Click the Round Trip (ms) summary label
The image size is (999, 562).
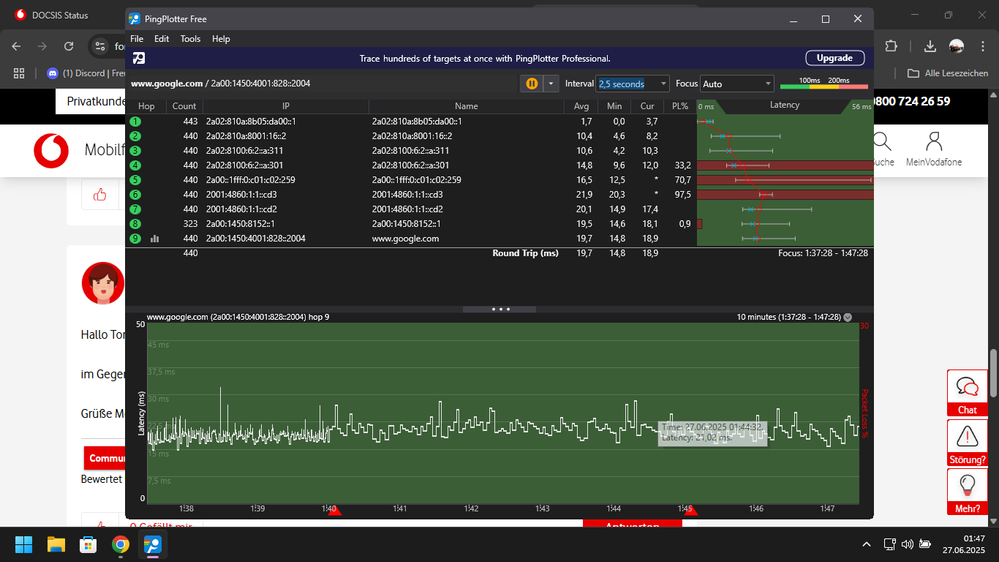(x=525, y=253)
